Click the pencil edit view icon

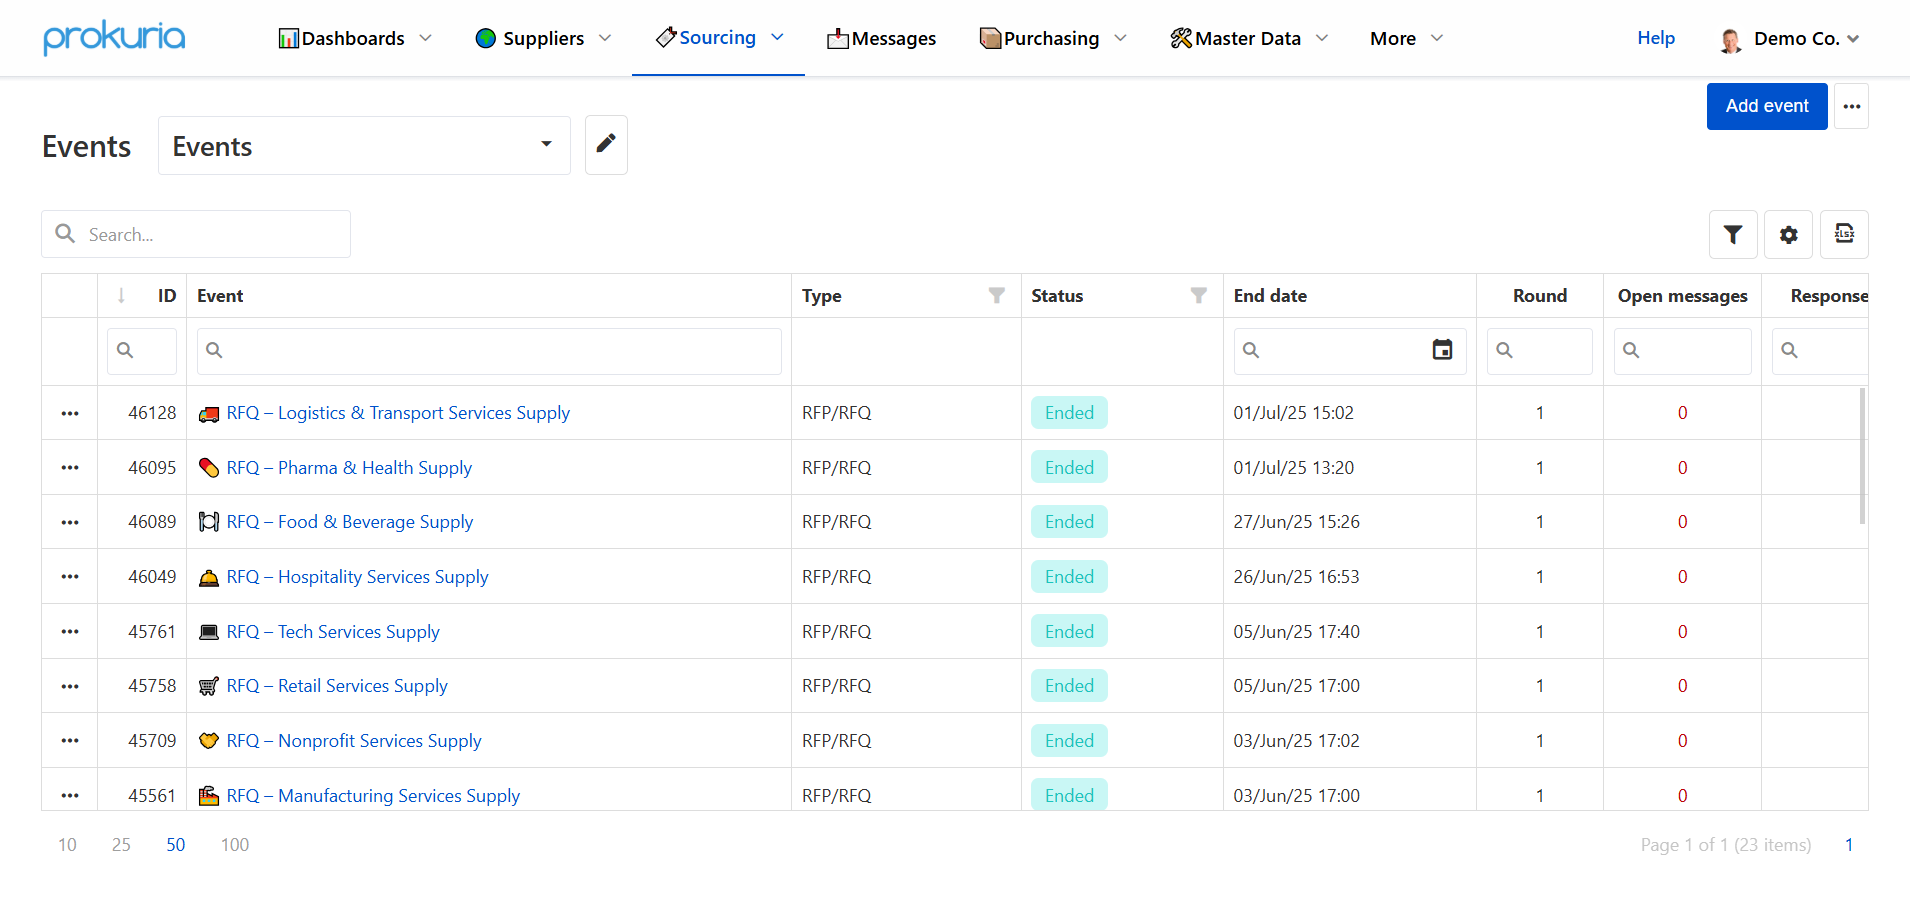click(606, 145)
